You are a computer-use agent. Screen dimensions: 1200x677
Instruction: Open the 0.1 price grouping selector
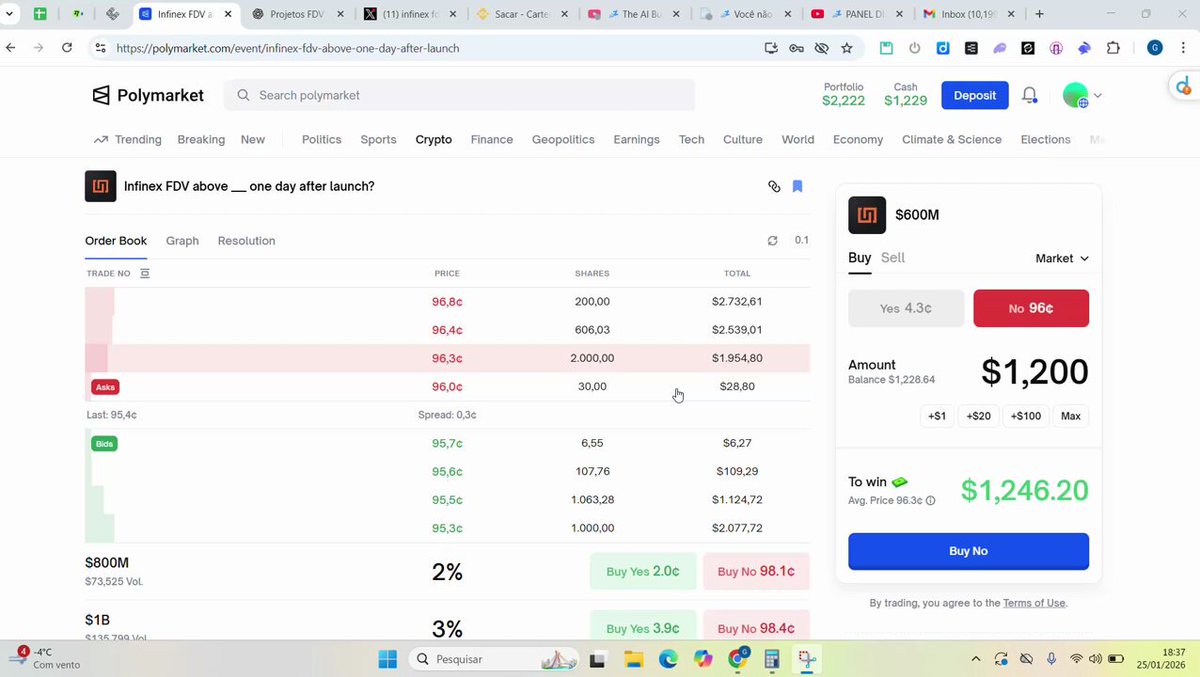801,240
